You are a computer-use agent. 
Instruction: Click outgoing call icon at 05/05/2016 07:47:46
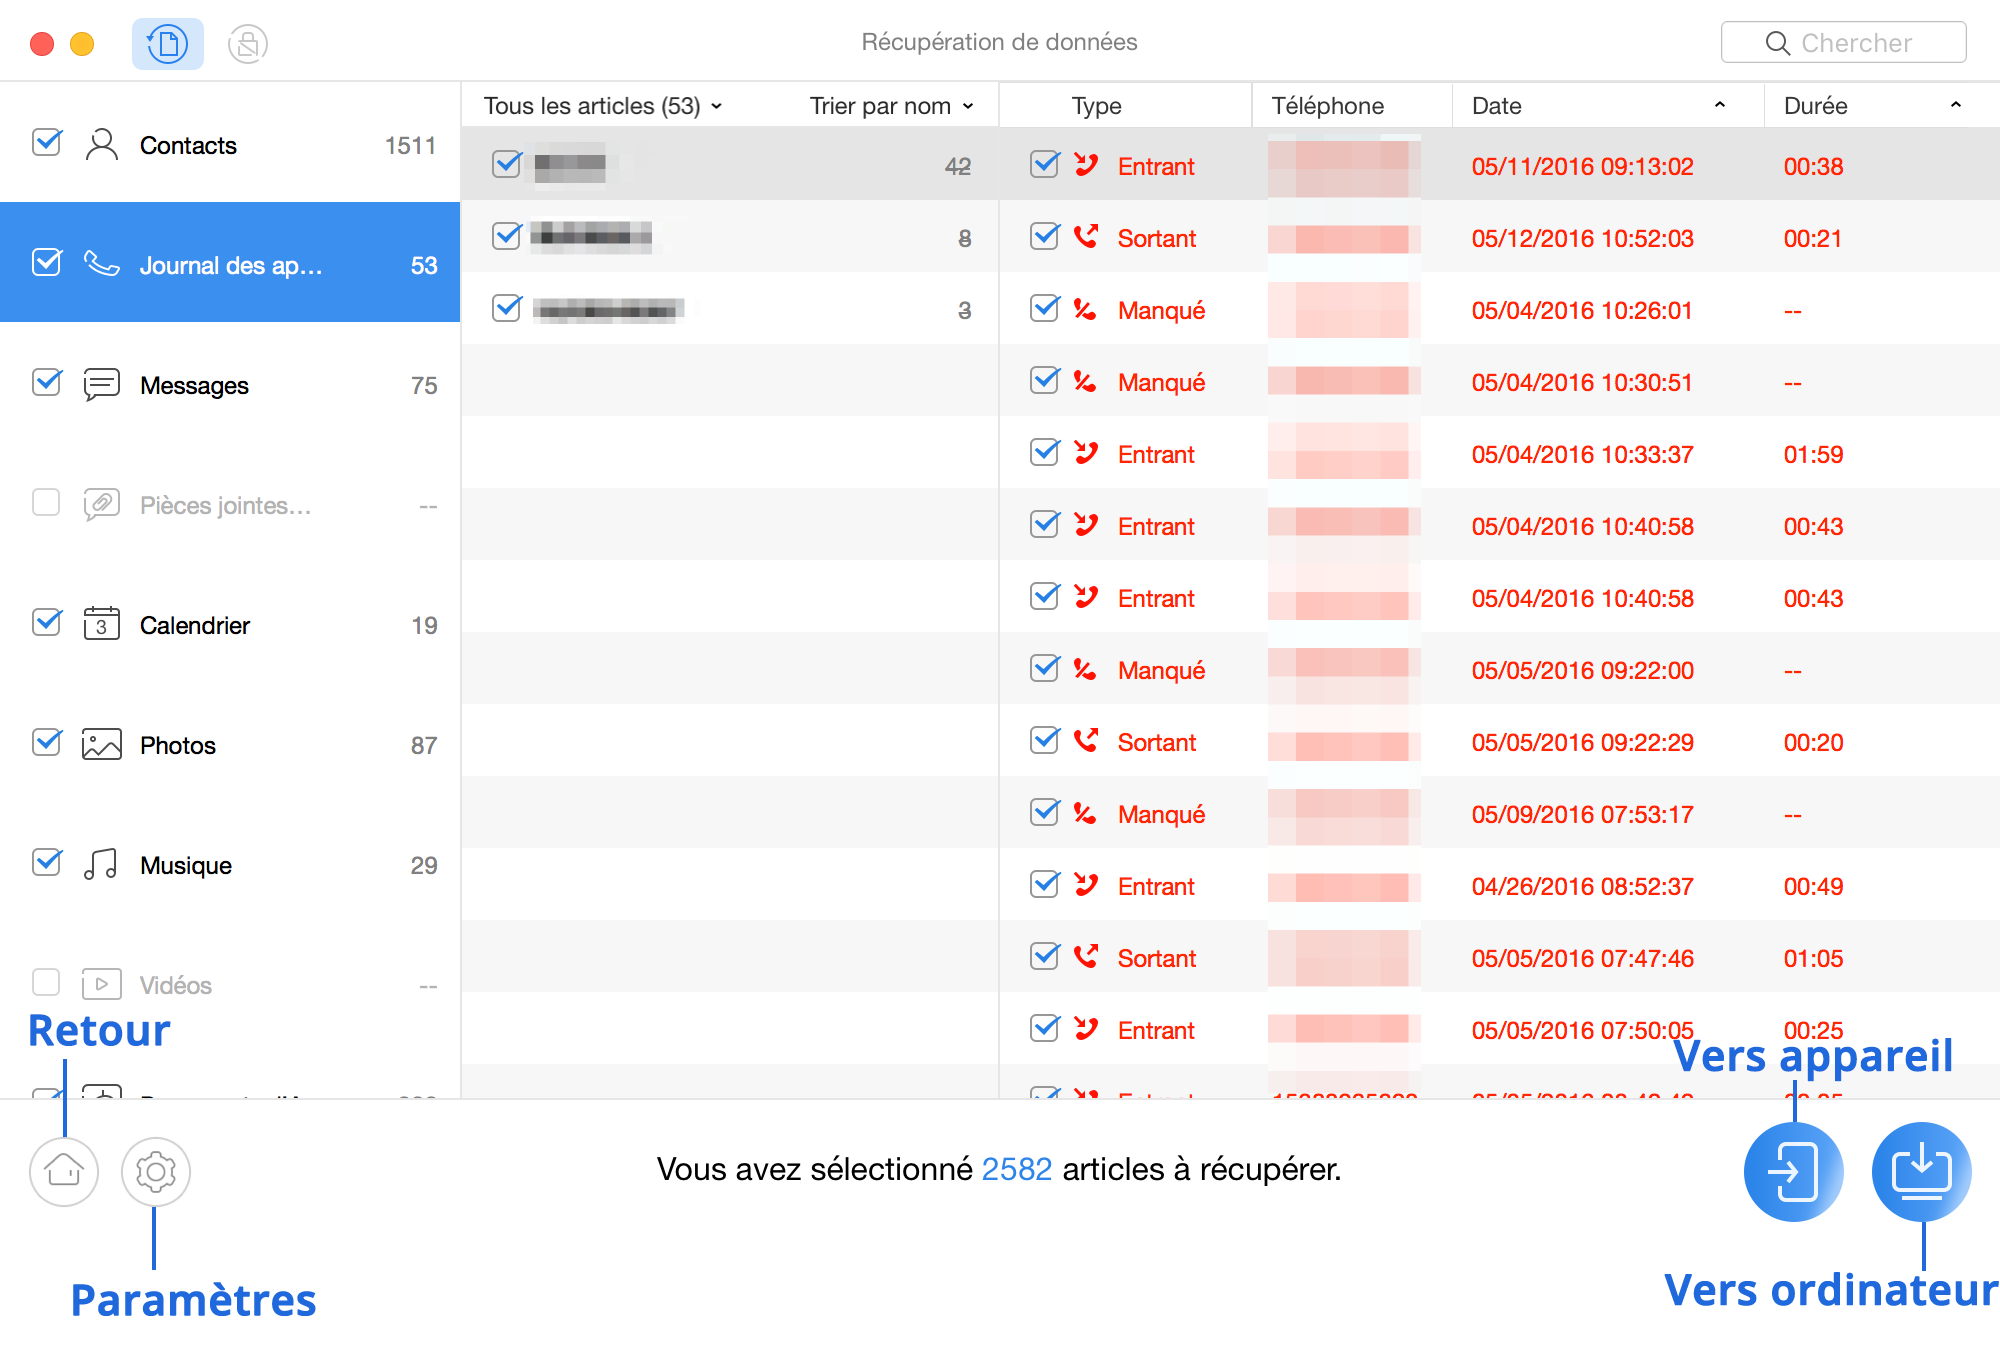(1085, 957)
